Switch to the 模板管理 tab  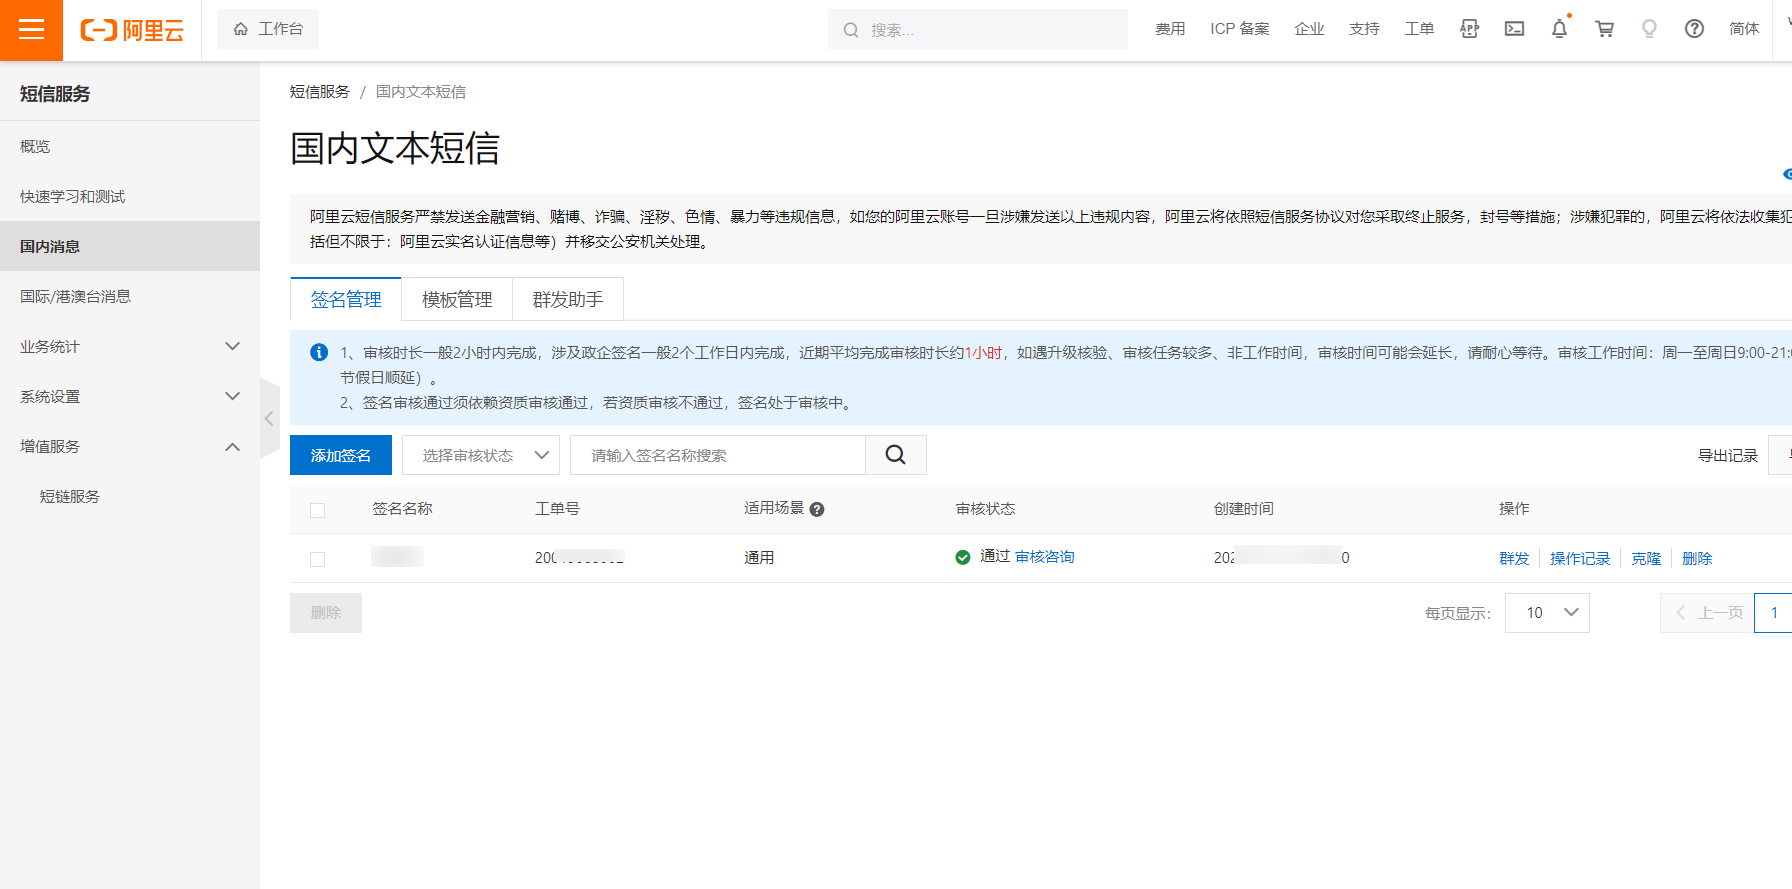click(457, 299)
